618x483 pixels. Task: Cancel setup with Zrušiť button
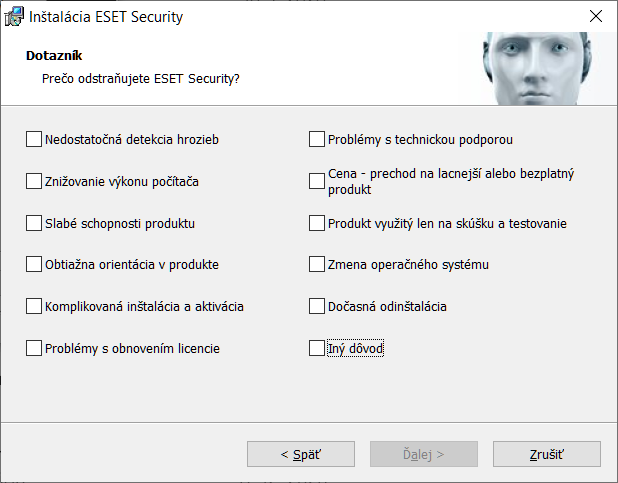[x=547, y=454]
